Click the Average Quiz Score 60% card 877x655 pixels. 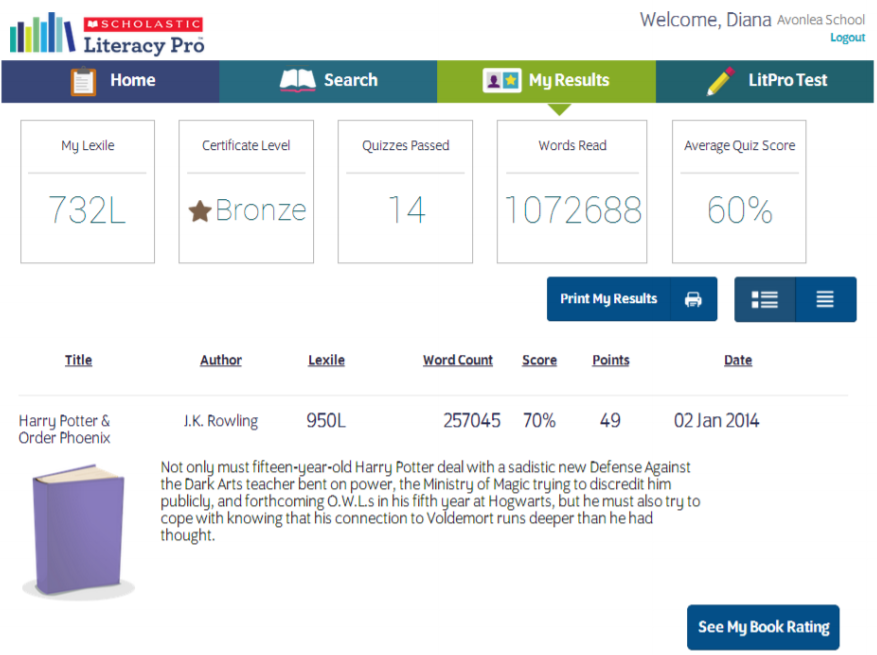tap(739, 191)
